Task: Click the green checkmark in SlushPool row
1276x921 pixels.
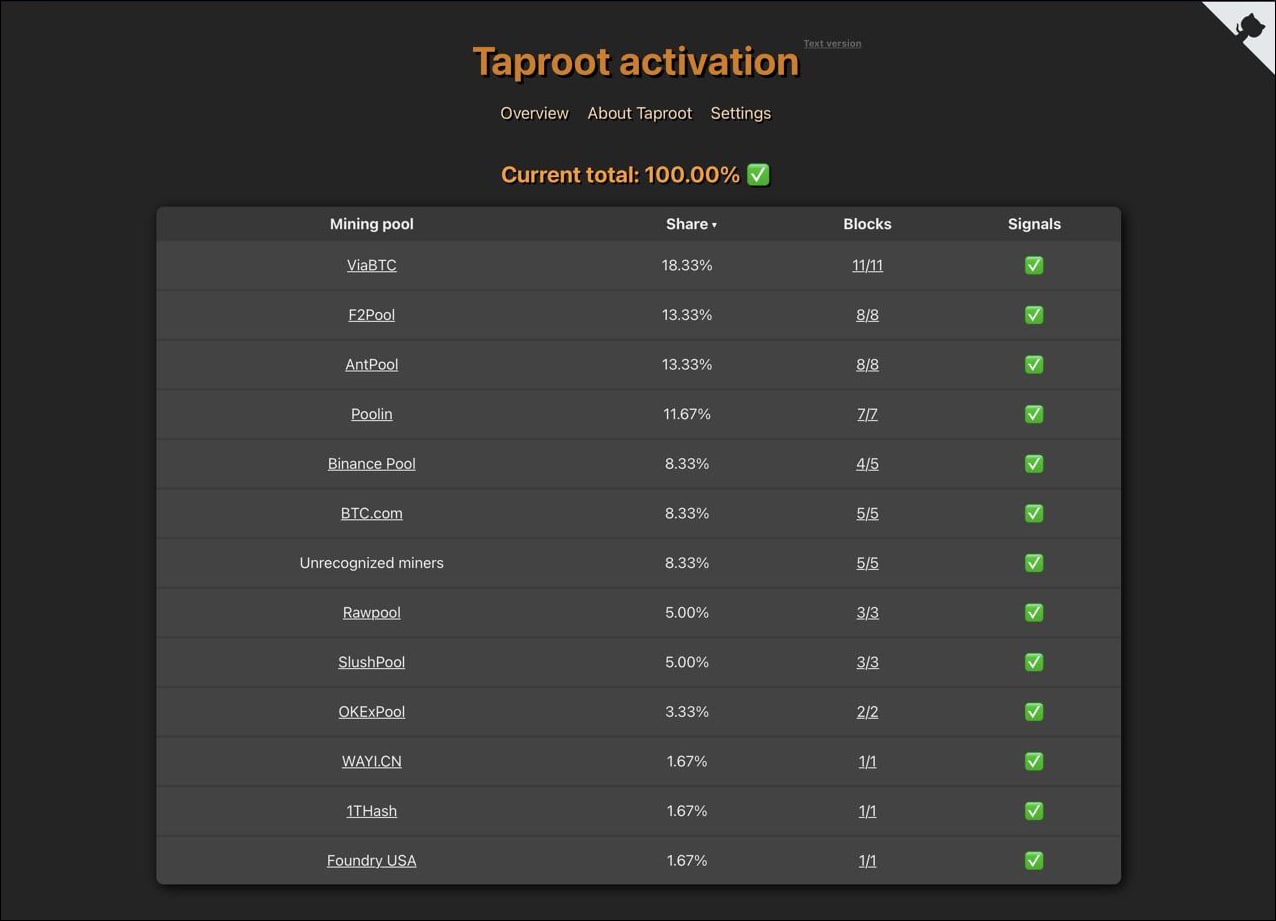Action: click(x=1034, y=662)
